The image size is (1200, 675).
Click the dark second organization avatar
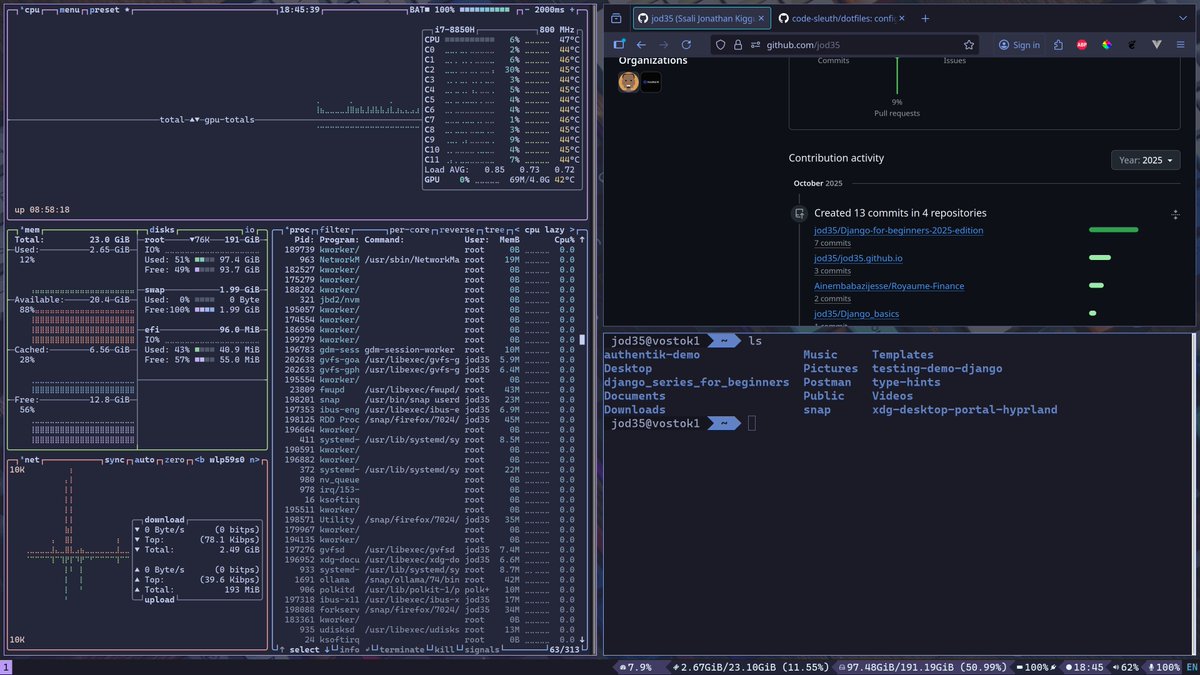coord(651,82)
